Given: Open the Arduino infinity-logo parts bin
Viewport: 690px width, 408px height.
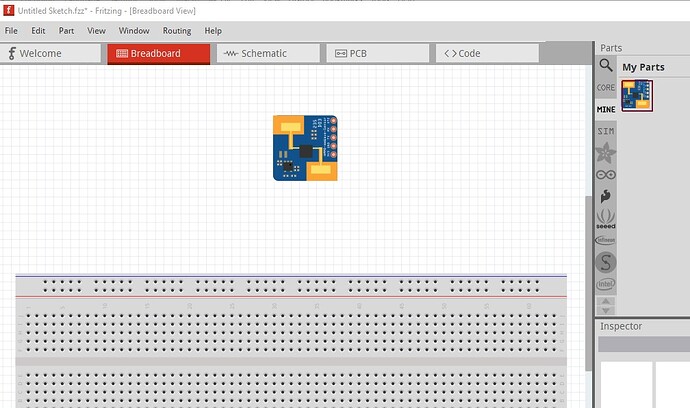Looking at the screenshot, I should [x=606, y=175].
